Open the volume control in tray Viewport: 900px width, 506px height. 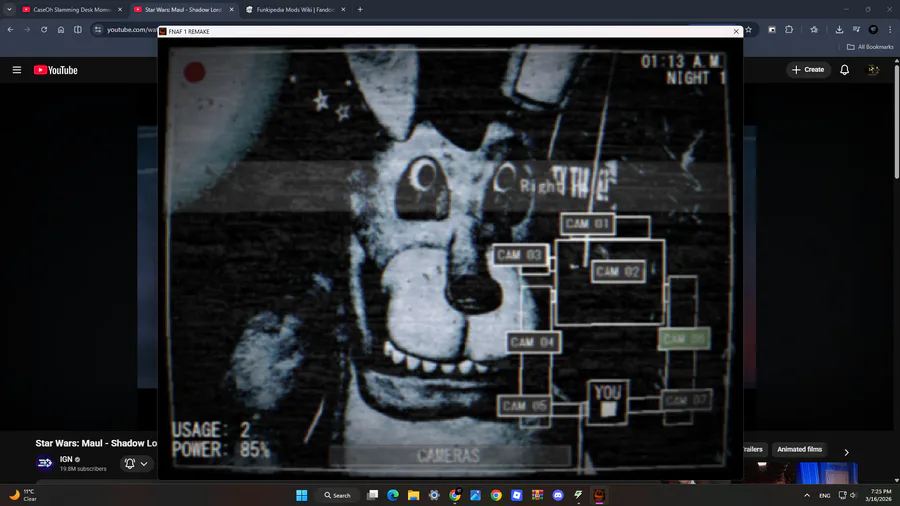click(853, 495)
